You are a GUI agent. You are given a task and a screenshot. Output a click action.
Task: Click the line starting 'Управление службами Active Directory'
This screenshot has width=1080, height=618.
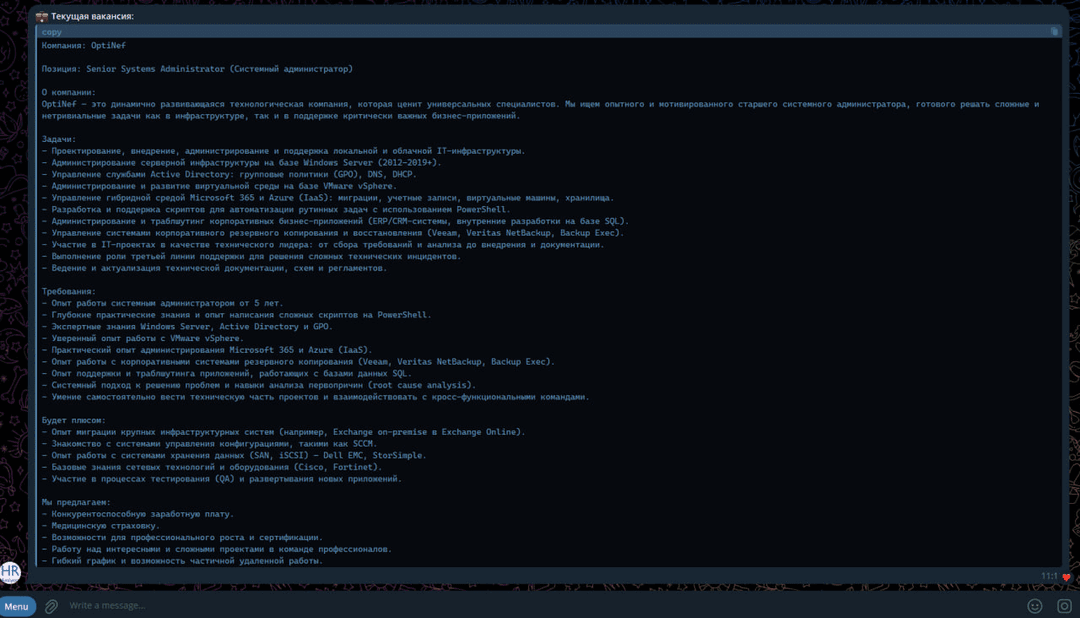pyautogui.click(x=229, y=174)
